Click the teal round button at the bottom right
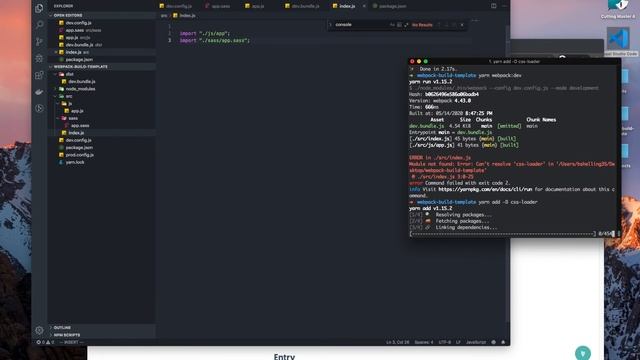 (x=583, y=353)
